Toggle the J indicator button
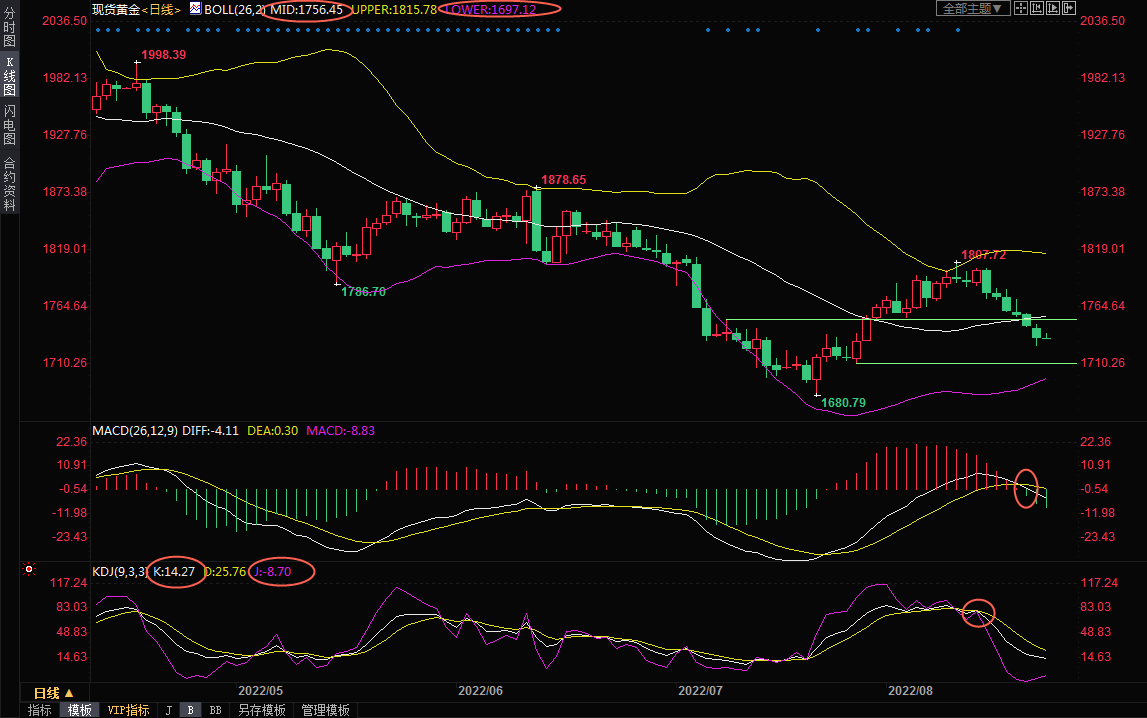Image resolution: width=1147 pixels, height=718 pixels. (x=169, y=710)
